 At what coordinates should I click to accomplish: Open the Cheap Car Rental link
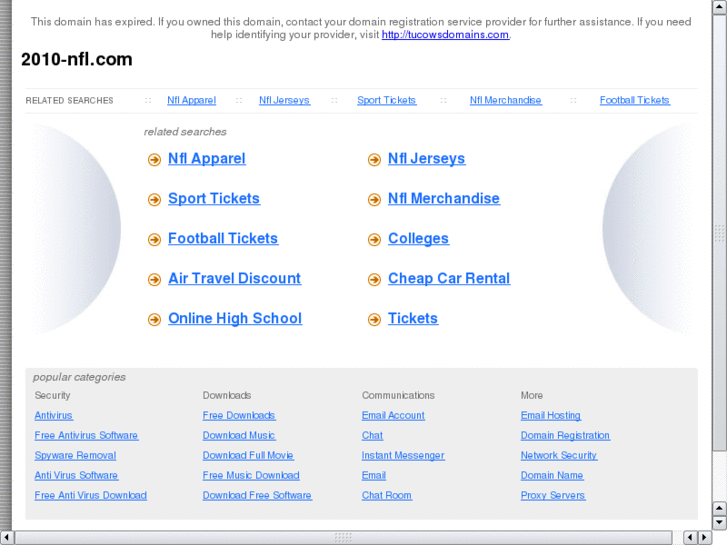pos(449,278)
